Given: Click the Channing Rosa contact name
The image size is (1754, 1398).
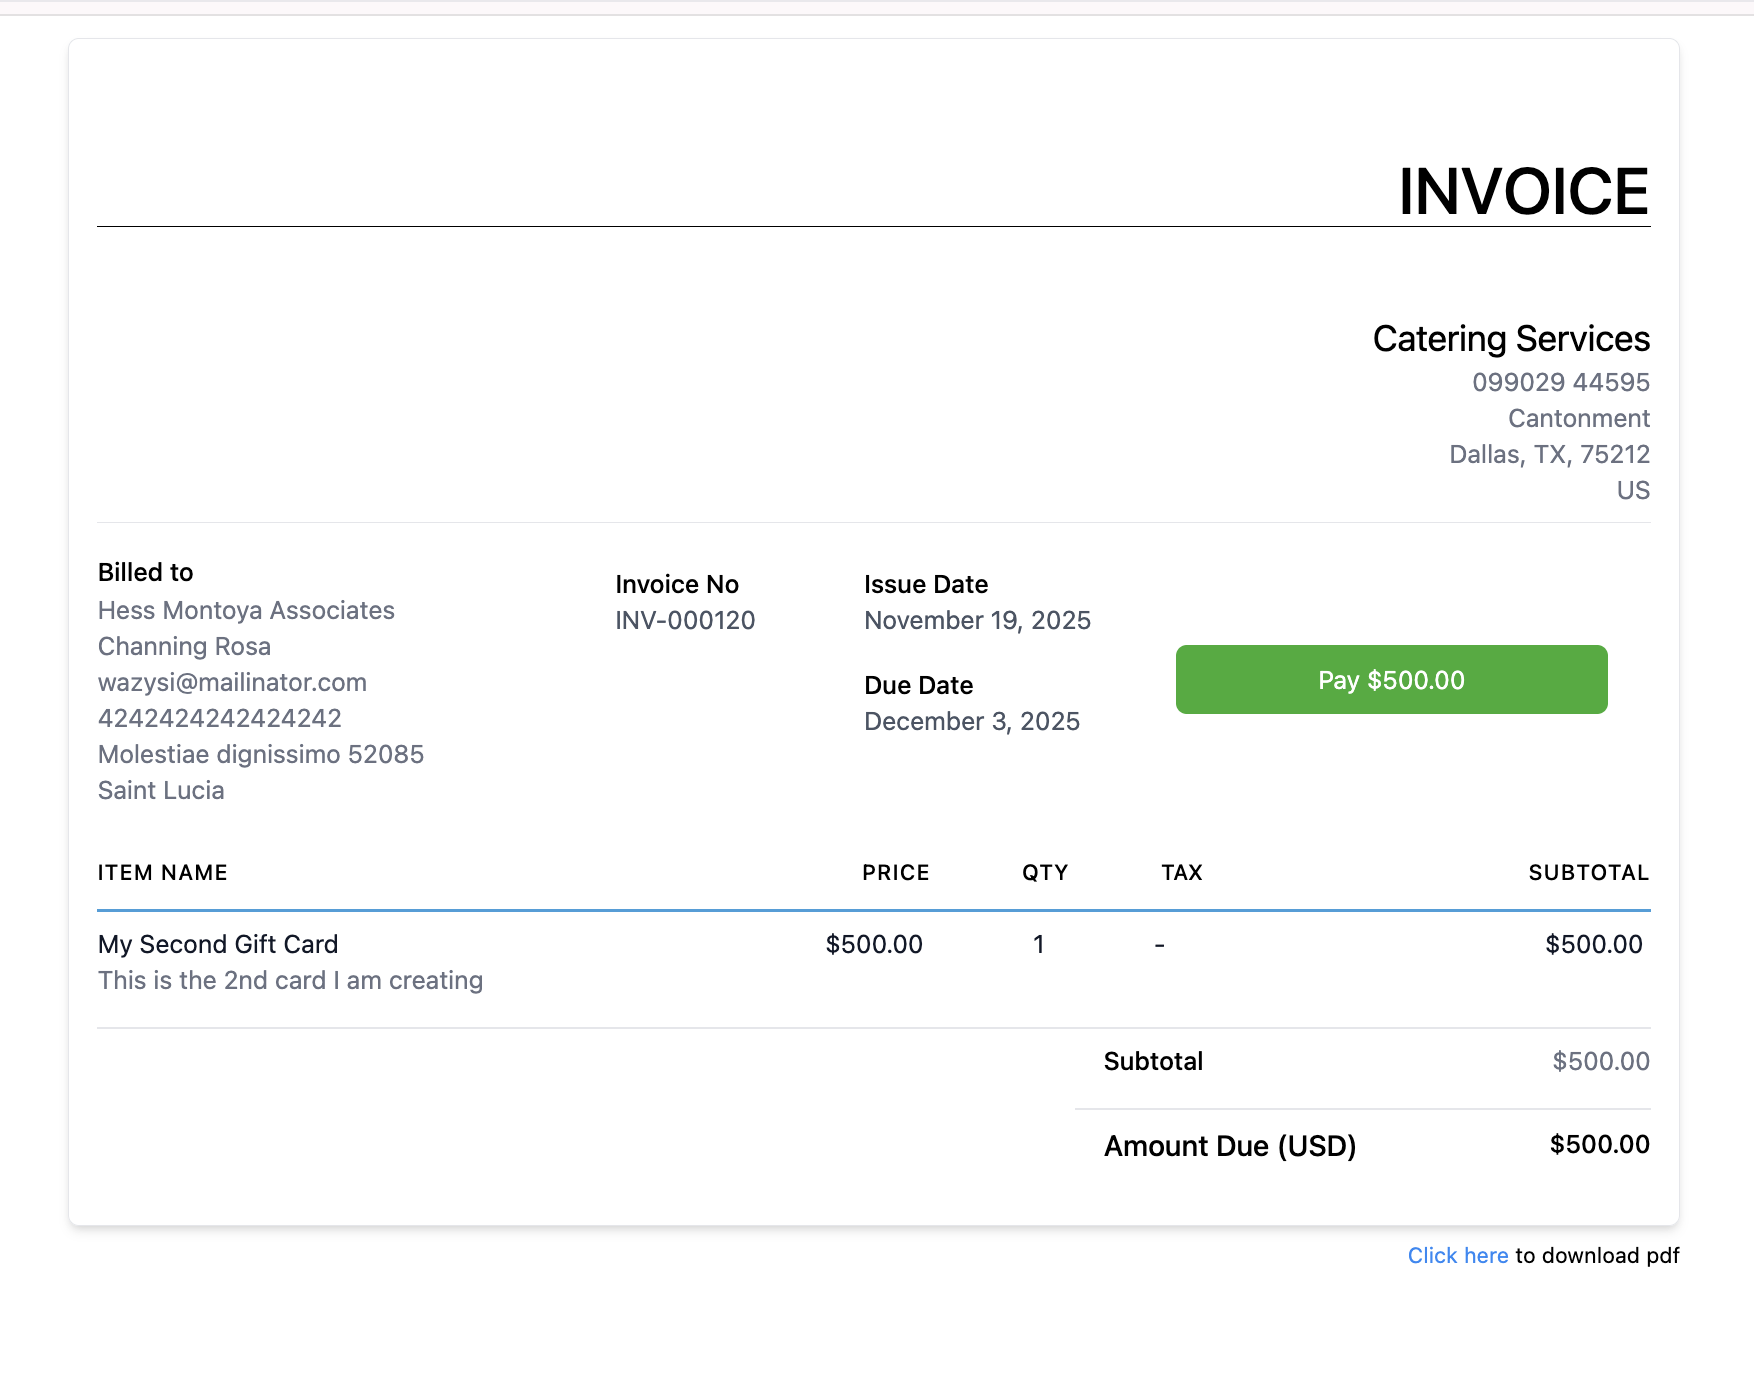Looking at the screenshot, I should point(184,646).
